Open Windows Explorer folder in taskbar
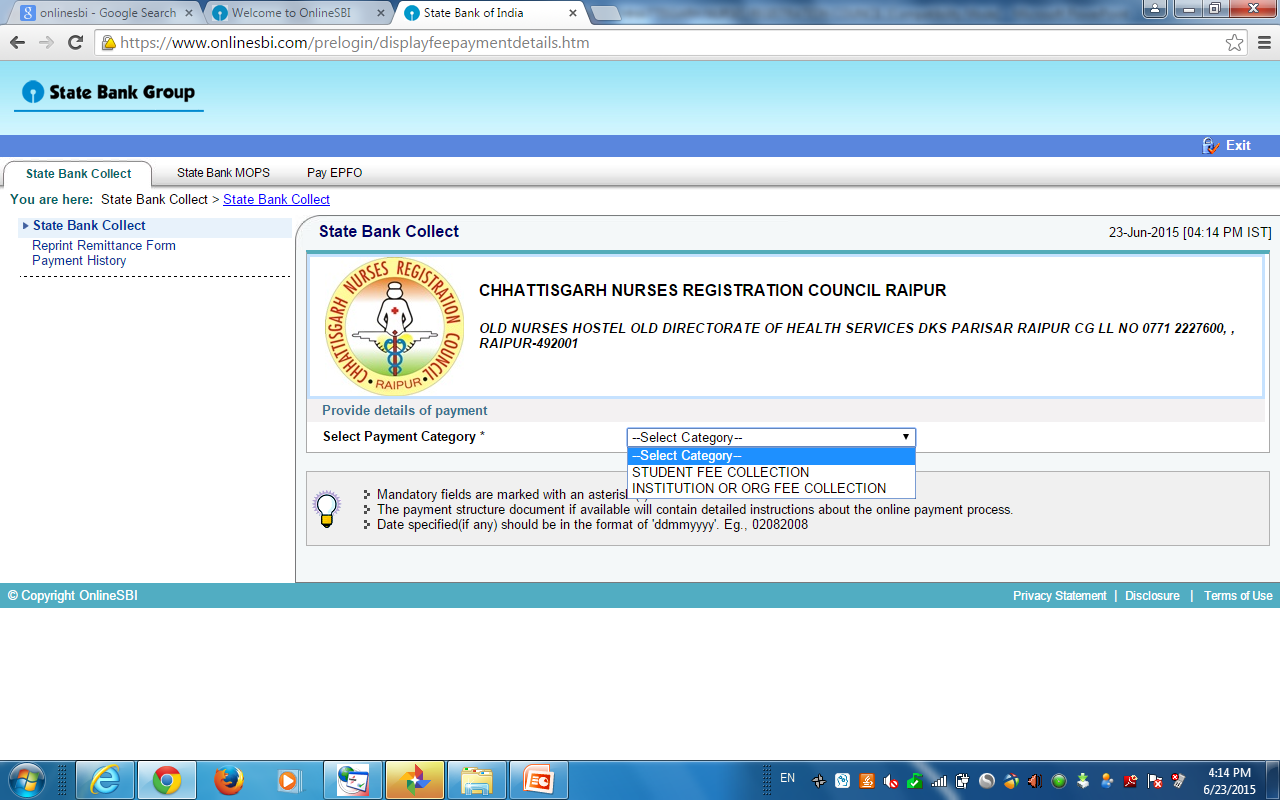 (477, 780)
